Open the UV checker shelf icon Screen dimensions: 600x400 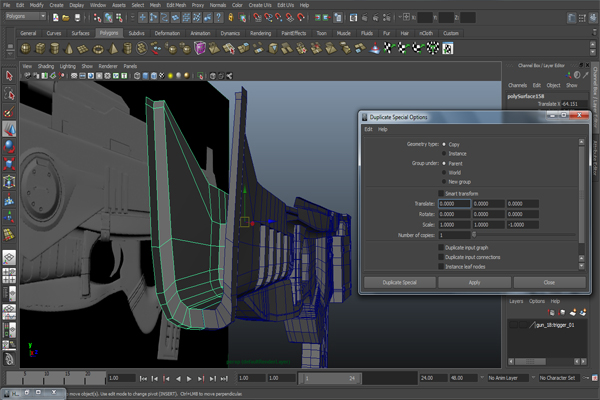[x=448, y=49]
